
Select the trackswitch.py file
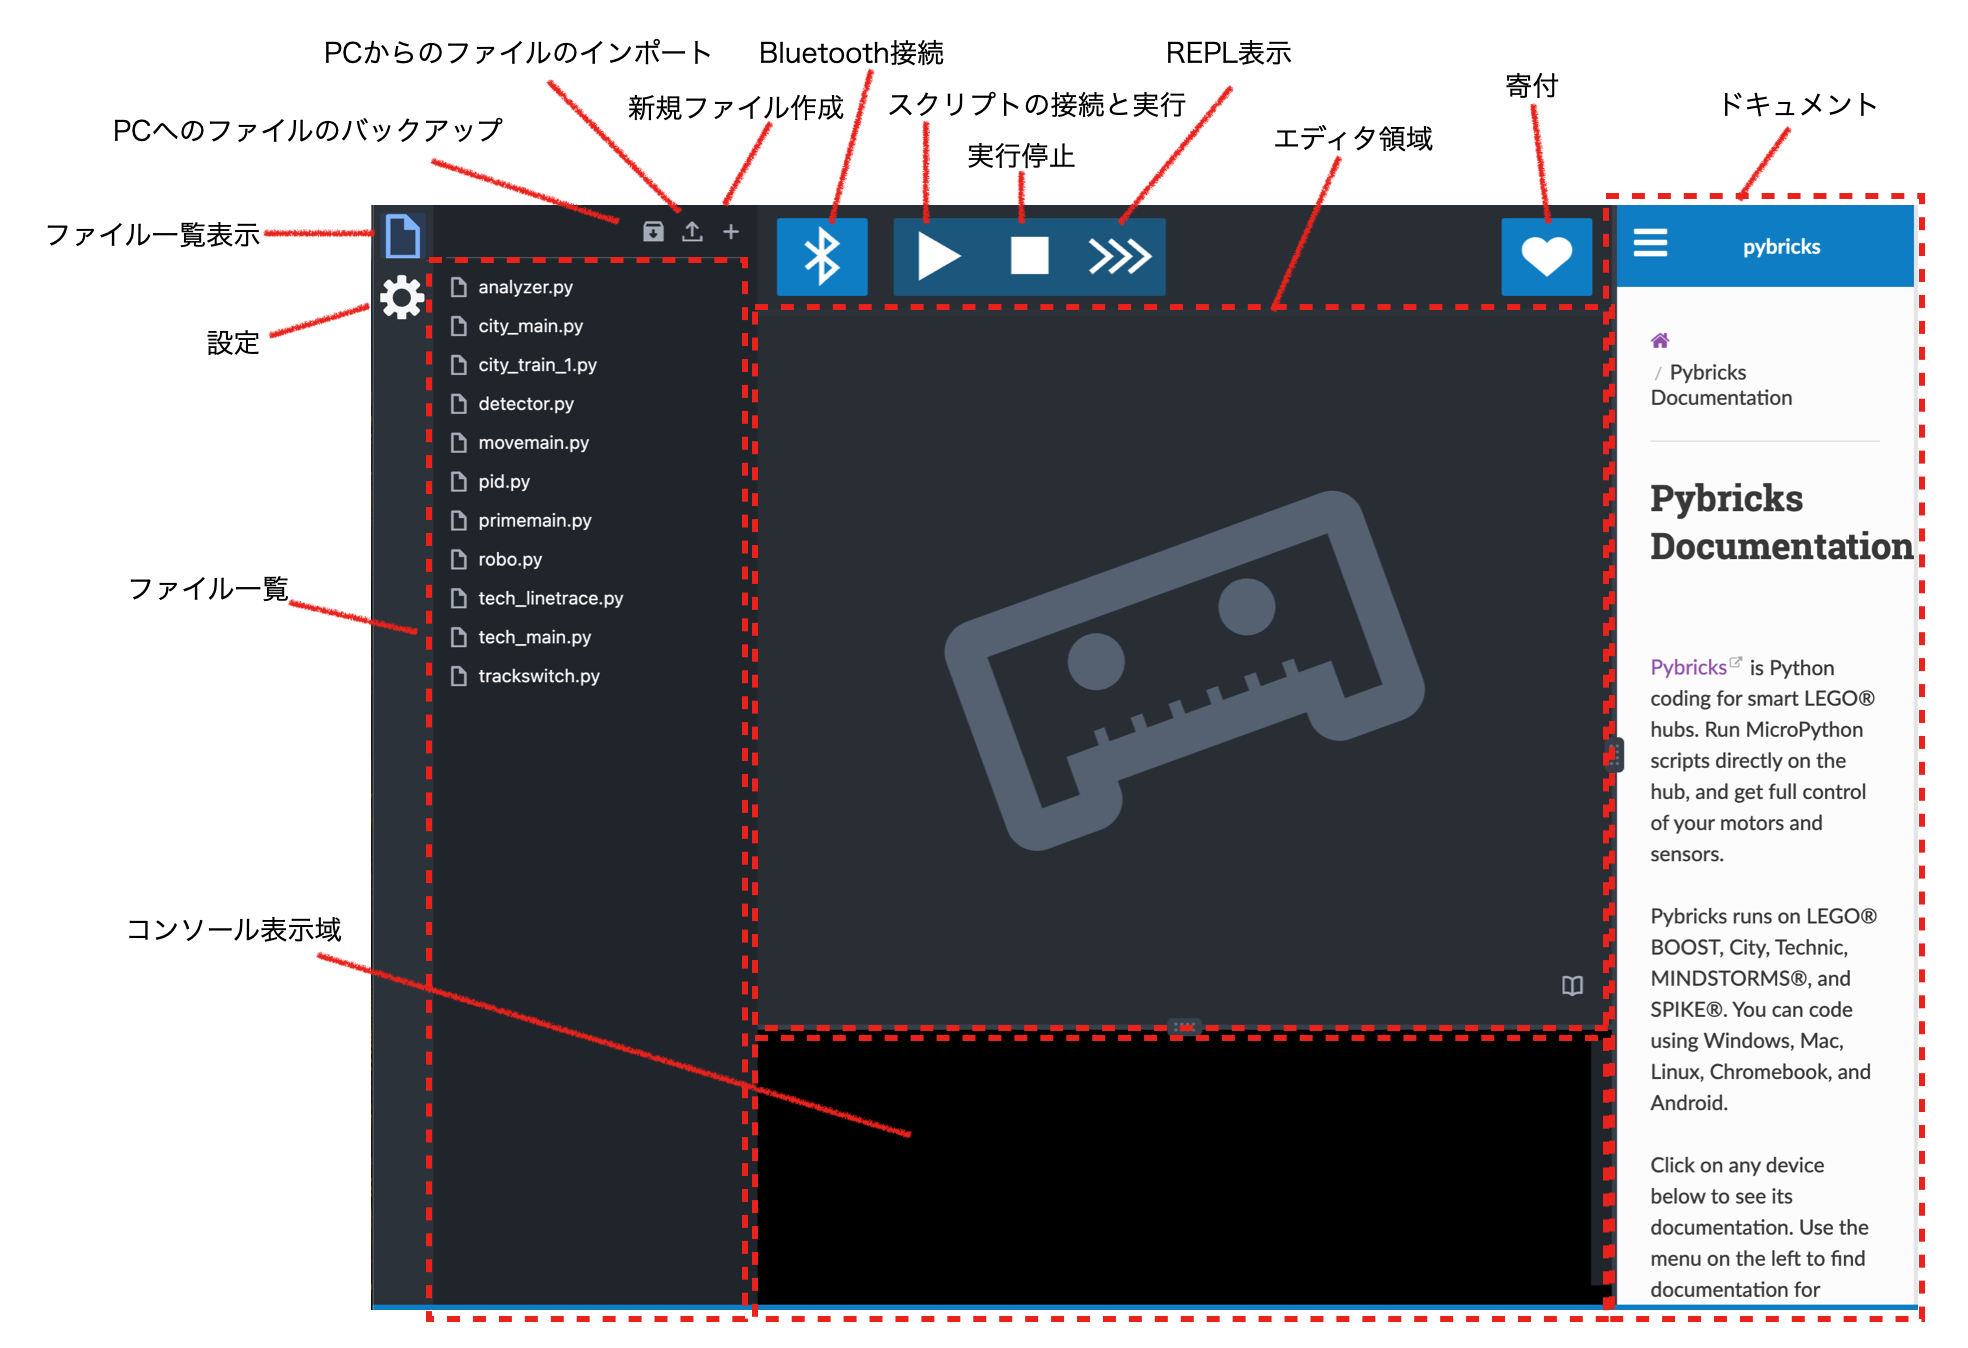(x=538, y=676)
